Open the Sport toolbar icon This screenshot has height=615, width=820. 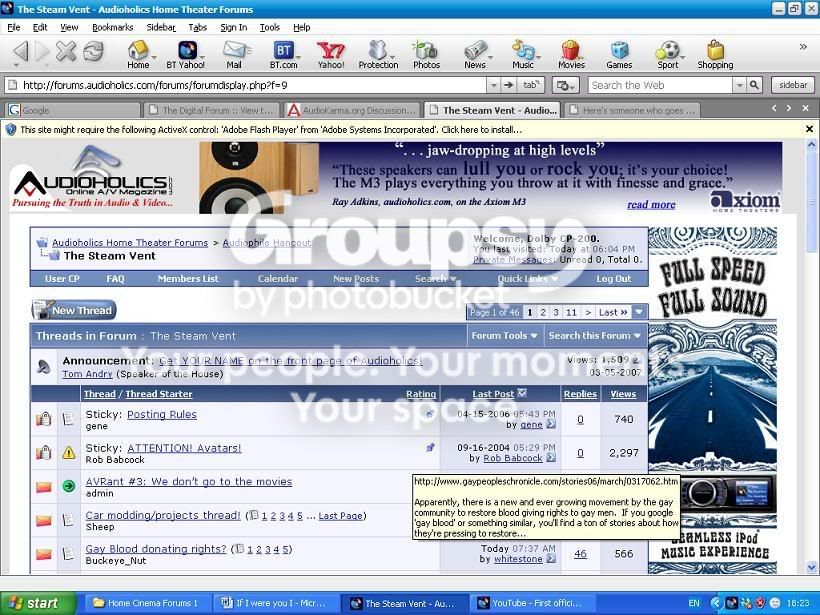[x=668, y=55]
